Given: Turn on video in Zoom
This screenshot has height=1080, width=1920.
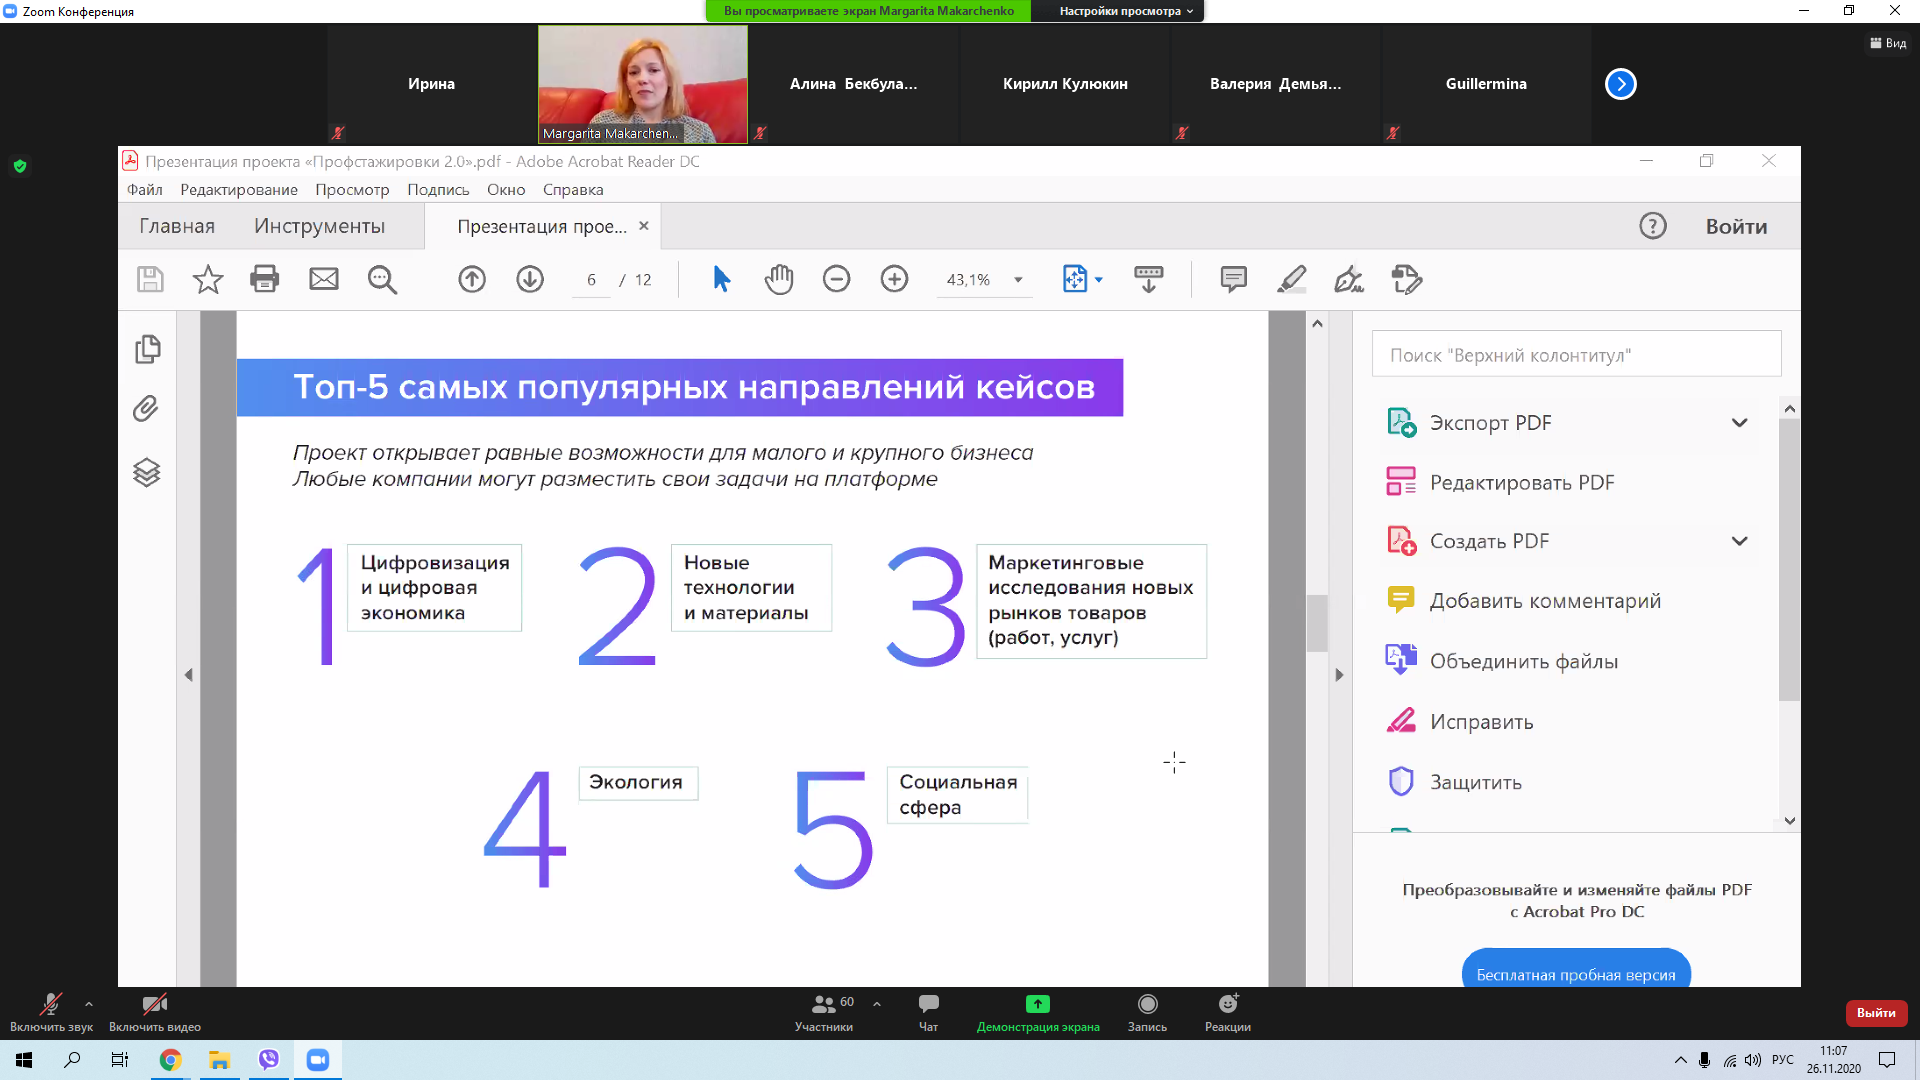Looking at the screenshot, I should pos(154,1005).
